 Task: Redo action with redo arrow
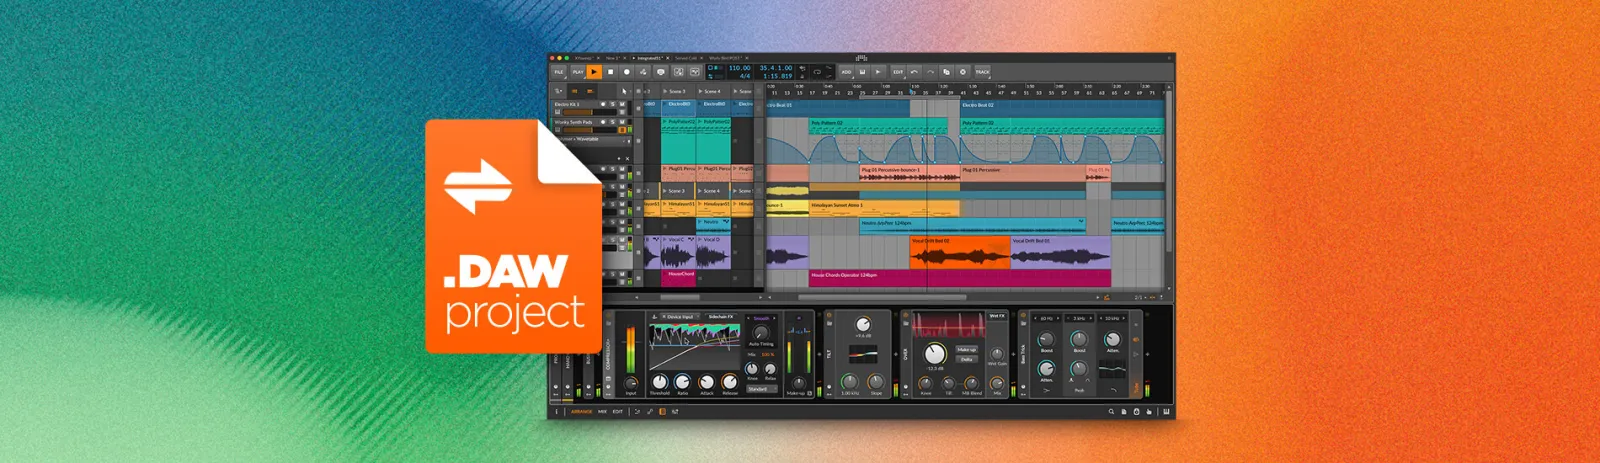coord(930,72)
